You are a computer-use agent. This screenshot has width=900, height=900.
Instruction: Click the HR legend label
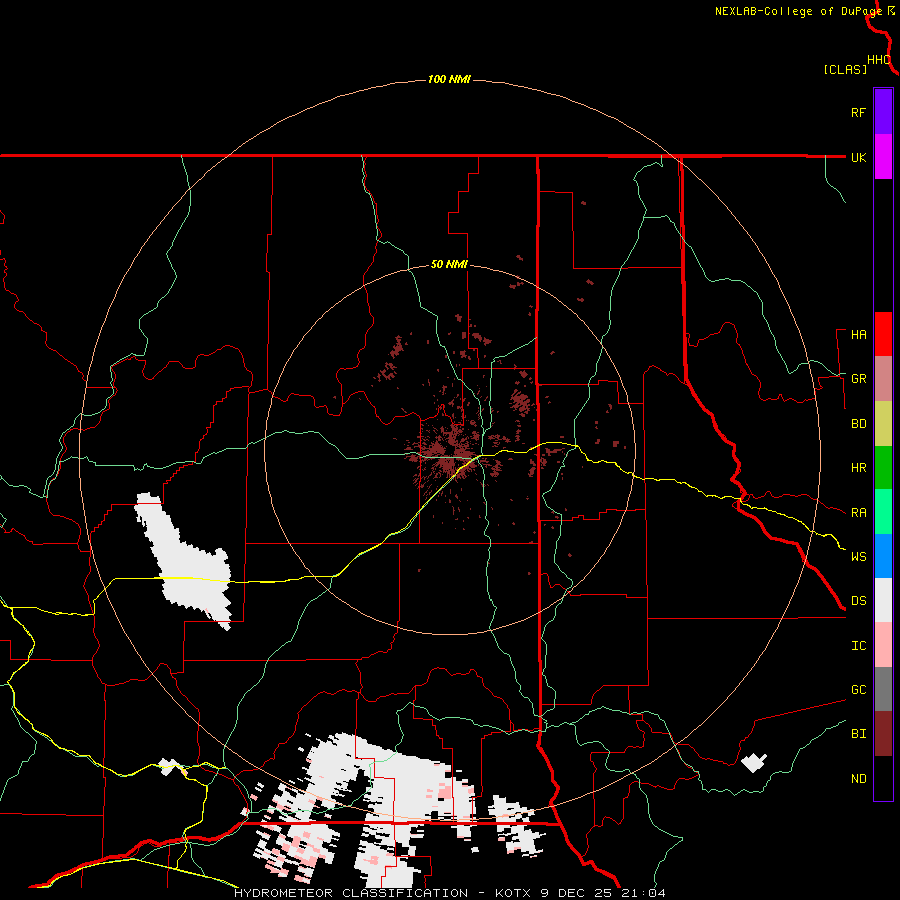click(858, 468)
